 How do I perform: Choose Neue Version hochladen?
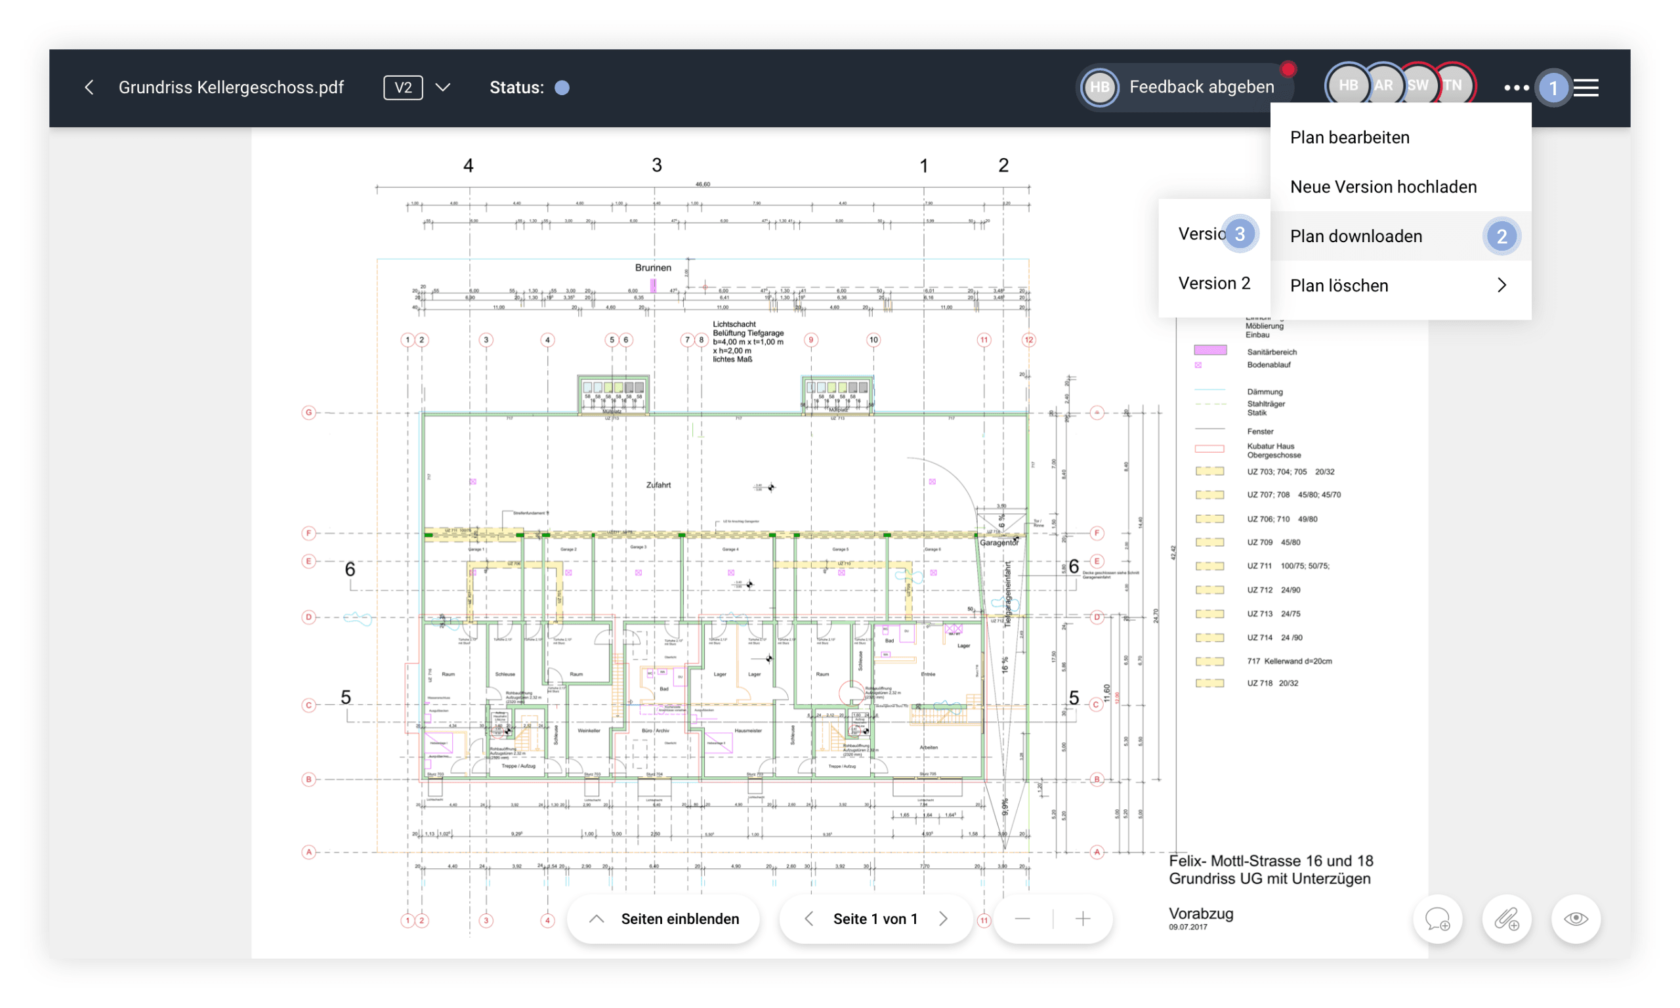[x=1400, y=187]
